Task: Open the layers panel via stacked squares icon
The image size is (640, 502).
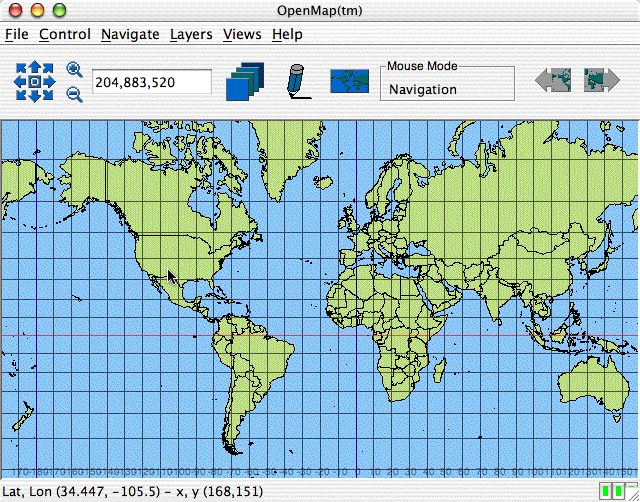Action: (x=245, y=82)
